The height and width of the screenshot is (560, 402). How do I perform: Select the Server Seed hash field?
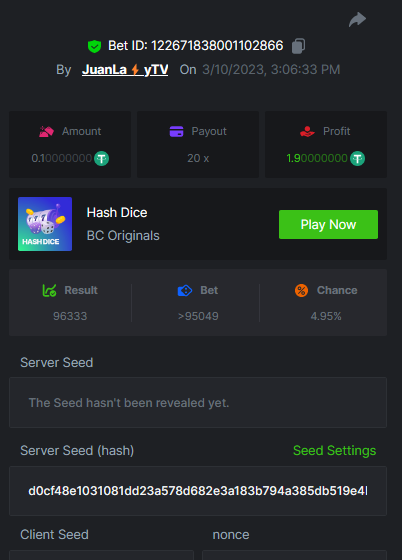point(198,491)
